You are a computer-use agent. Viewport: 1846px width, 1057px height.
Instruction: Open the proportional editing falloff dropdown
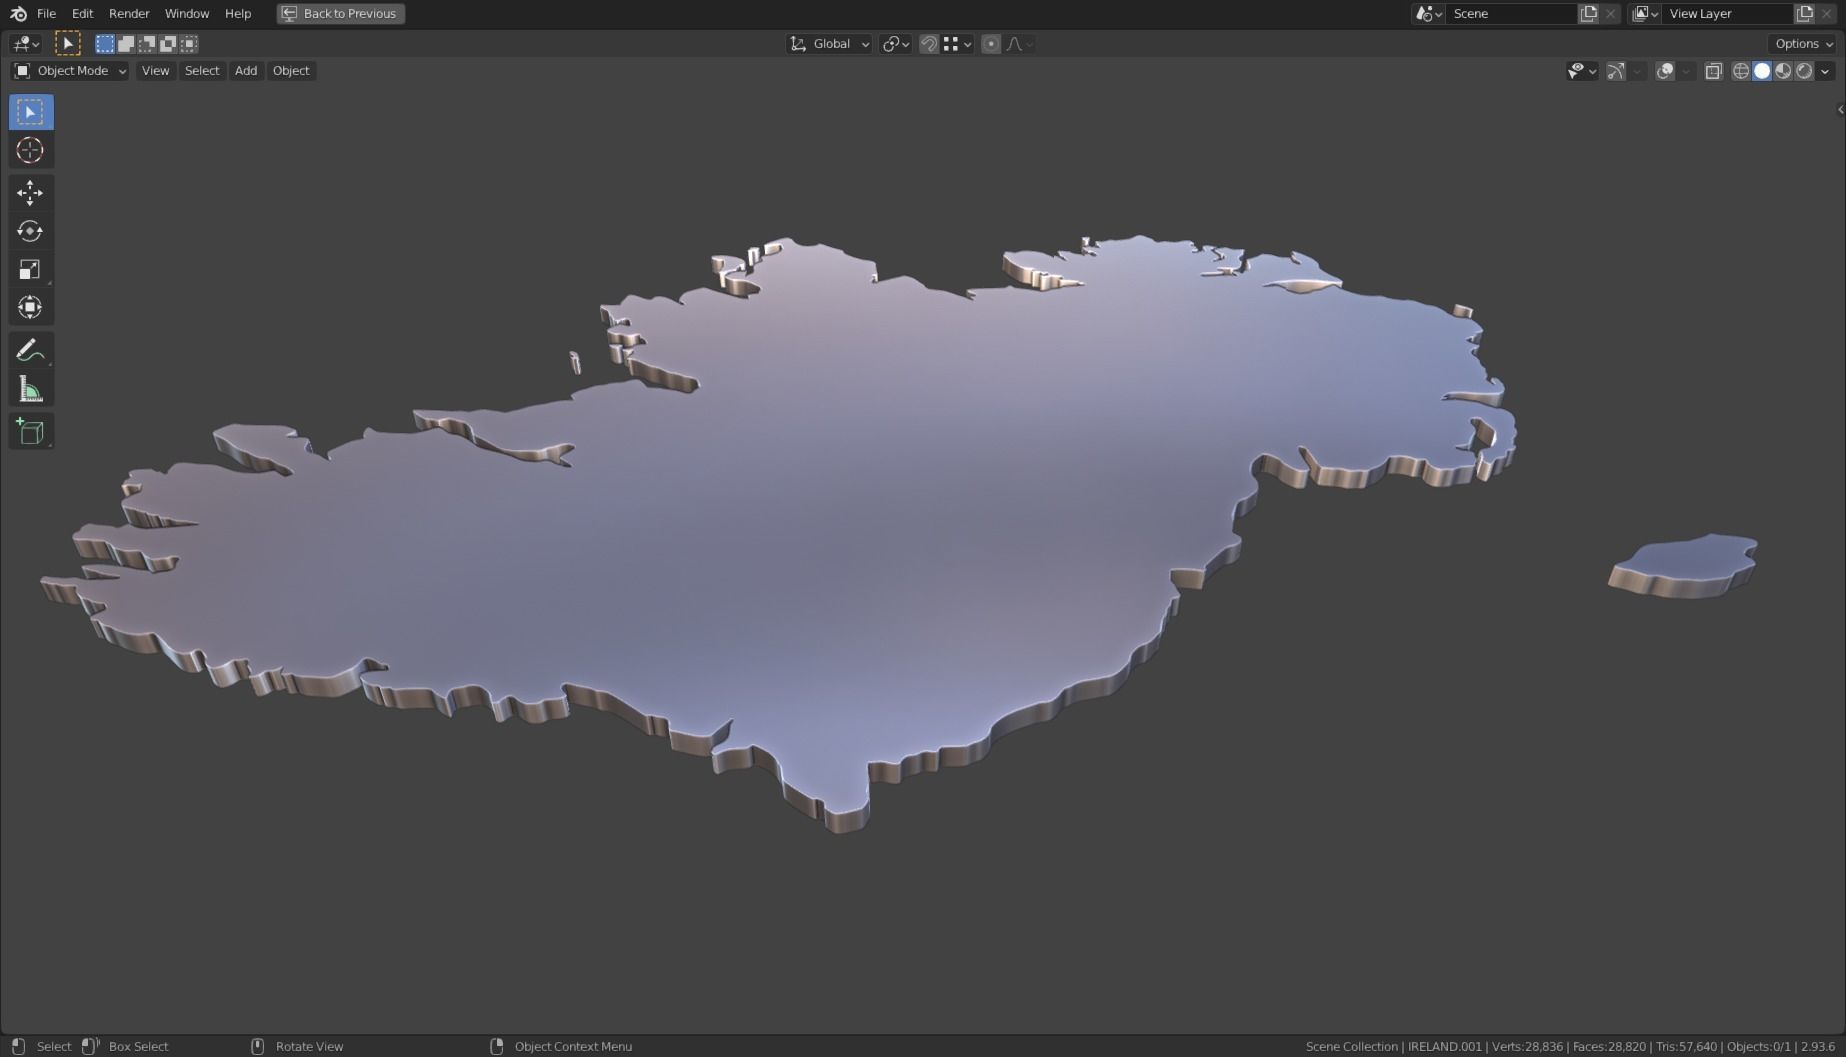(1020, 43)
